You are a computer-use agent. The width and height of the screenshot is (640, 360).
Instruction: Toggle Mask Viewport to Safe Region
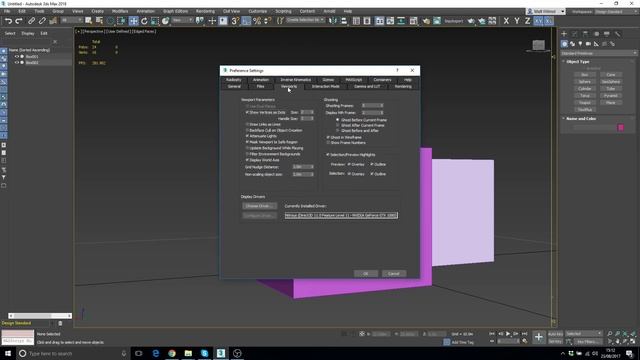[247, 142]
